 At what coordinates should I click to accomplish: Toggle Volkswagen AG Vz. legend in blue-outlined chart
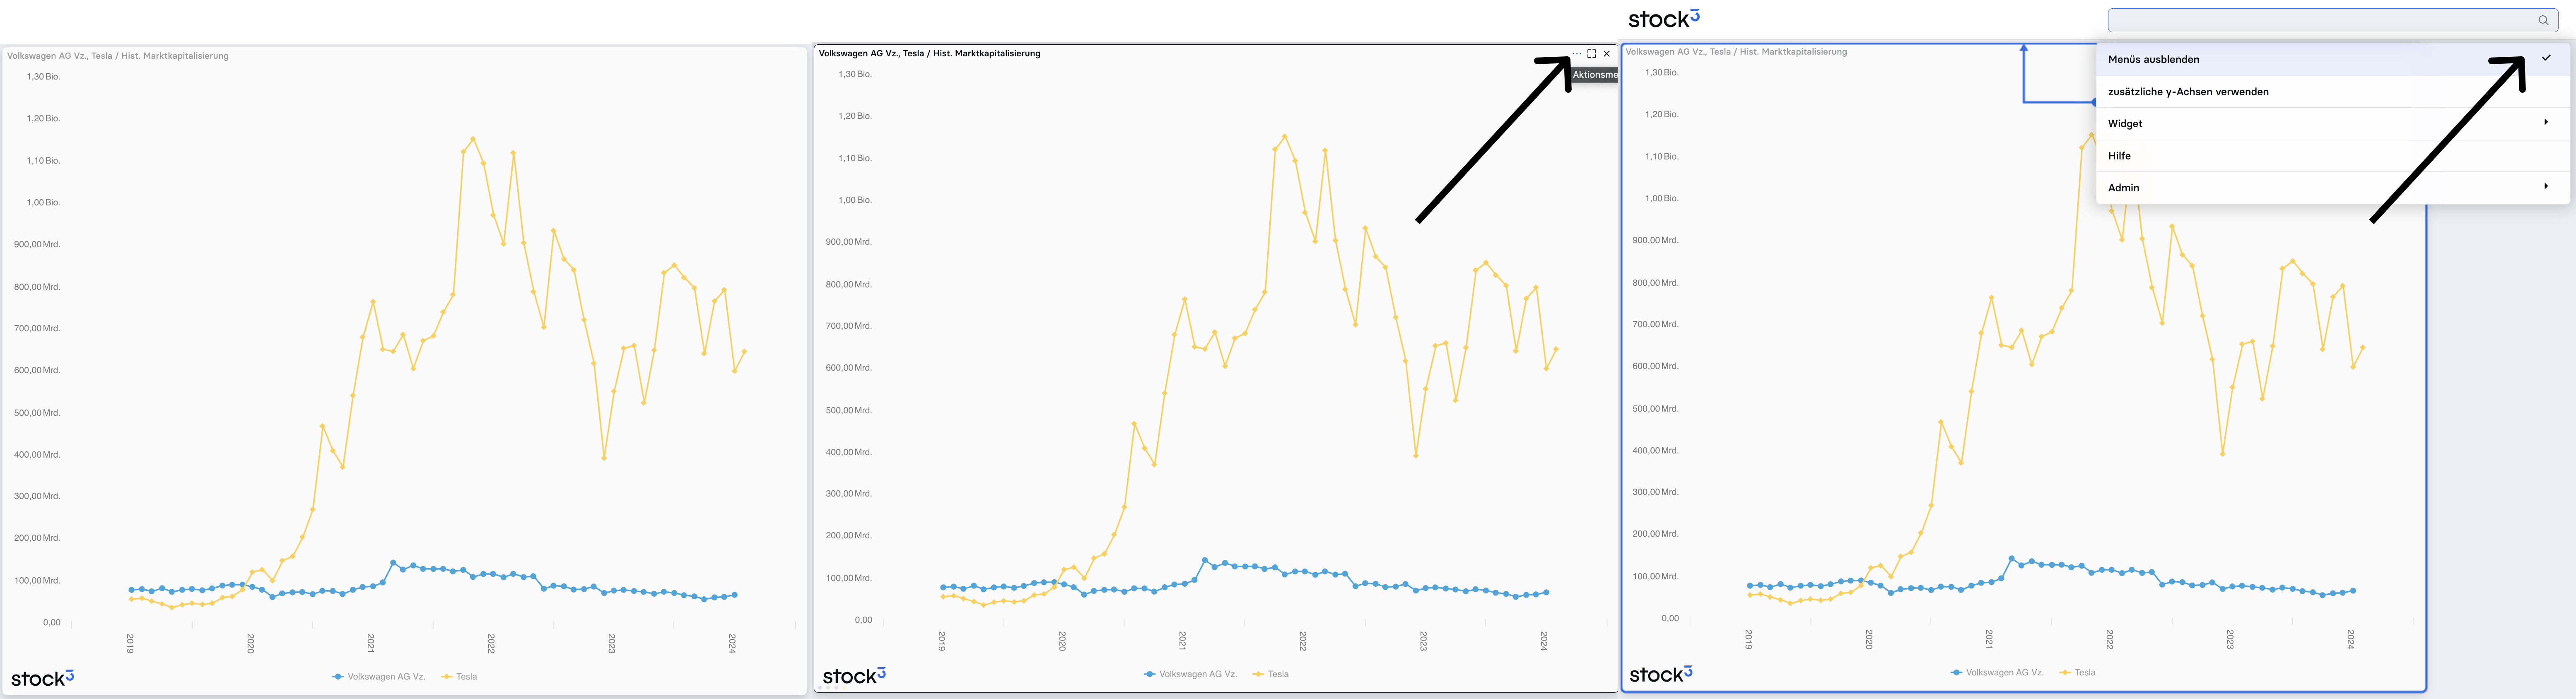click(1998, 673)
